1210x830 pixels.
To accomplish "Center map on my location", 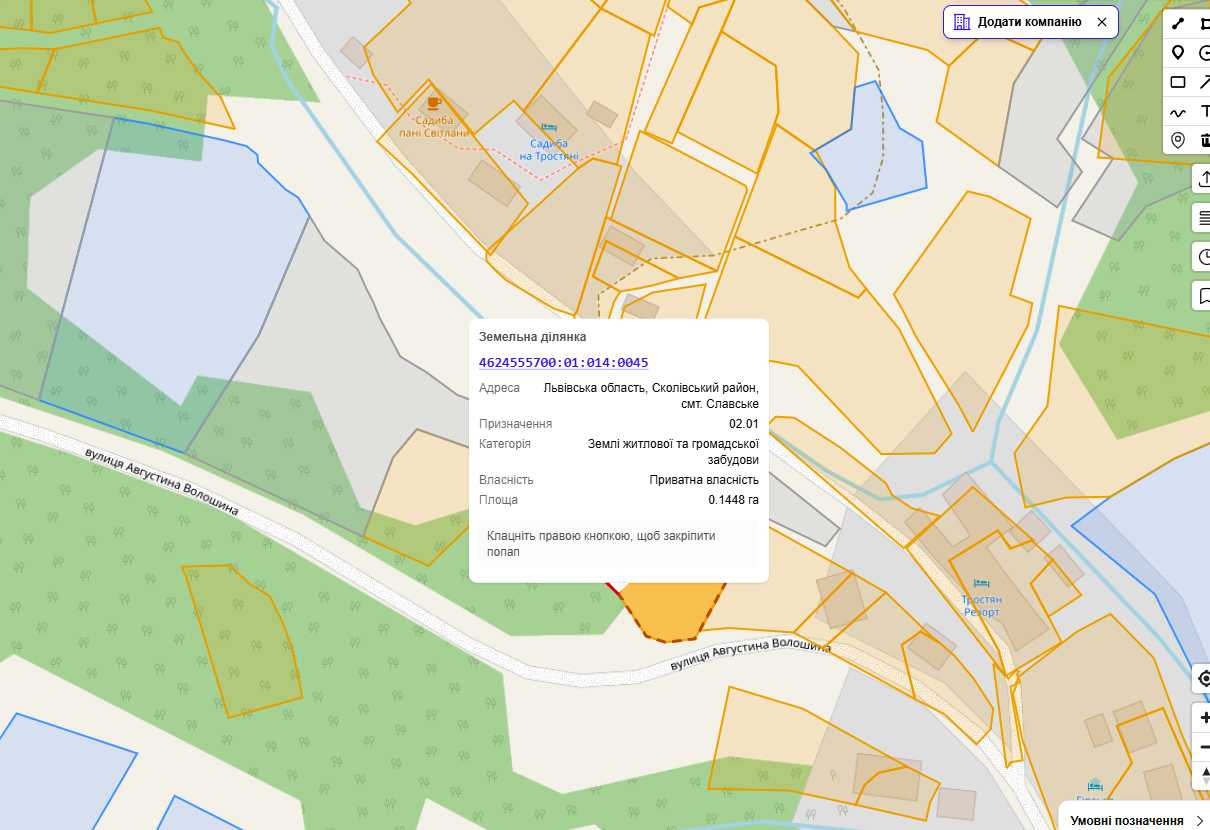I will (1203, 679).
